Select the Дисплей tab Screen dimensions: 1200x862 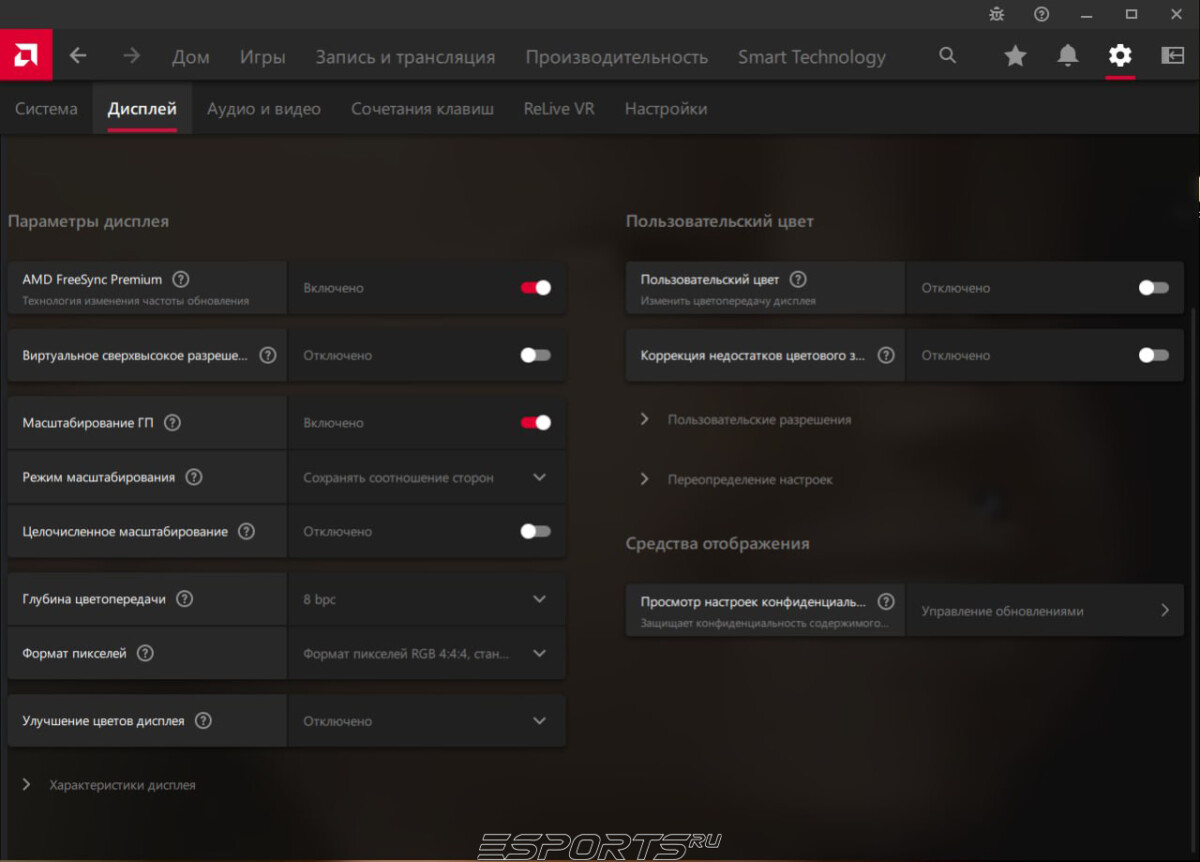pyautogui.click(x=142, y=109)
